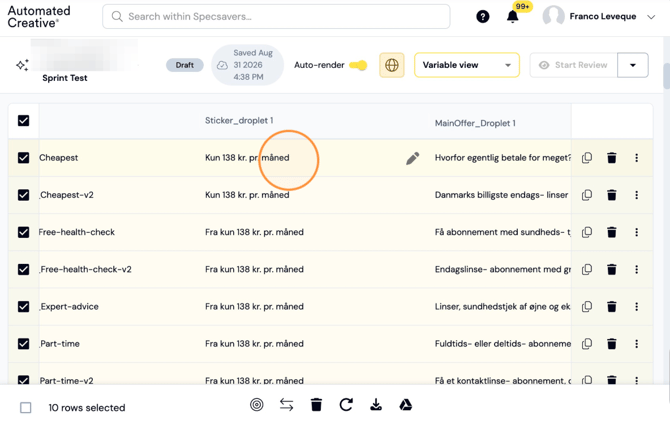670x425 pixels.
Task: Open more options for Free-health-check row
Action: click(x=636, y=232)
